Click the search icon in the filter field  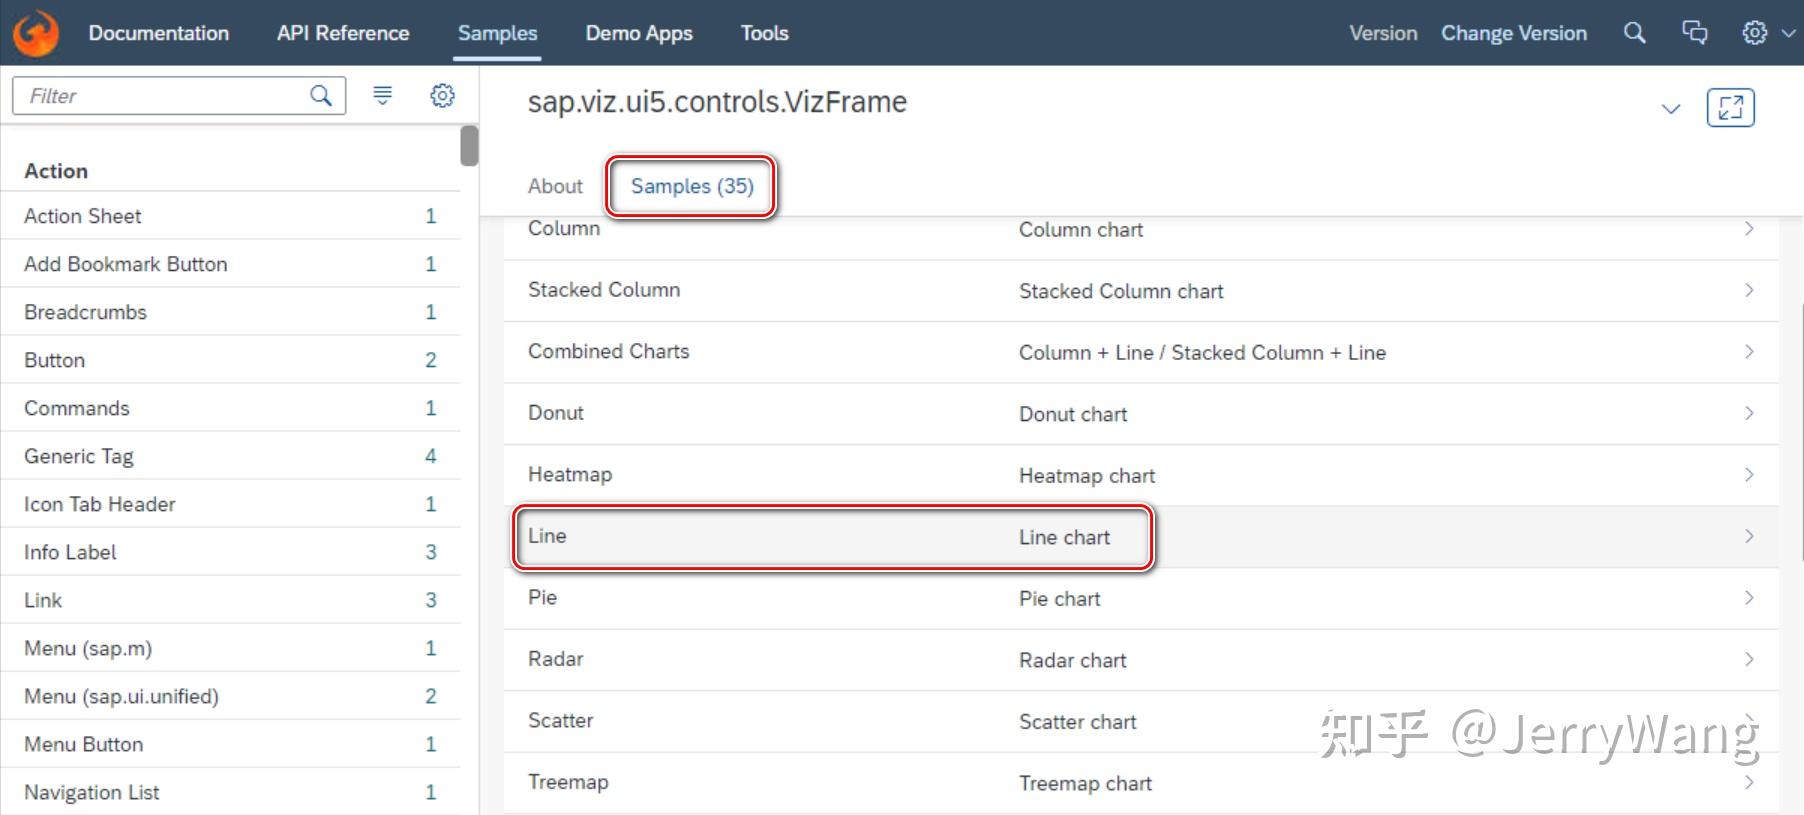click(x=320, y=95)
